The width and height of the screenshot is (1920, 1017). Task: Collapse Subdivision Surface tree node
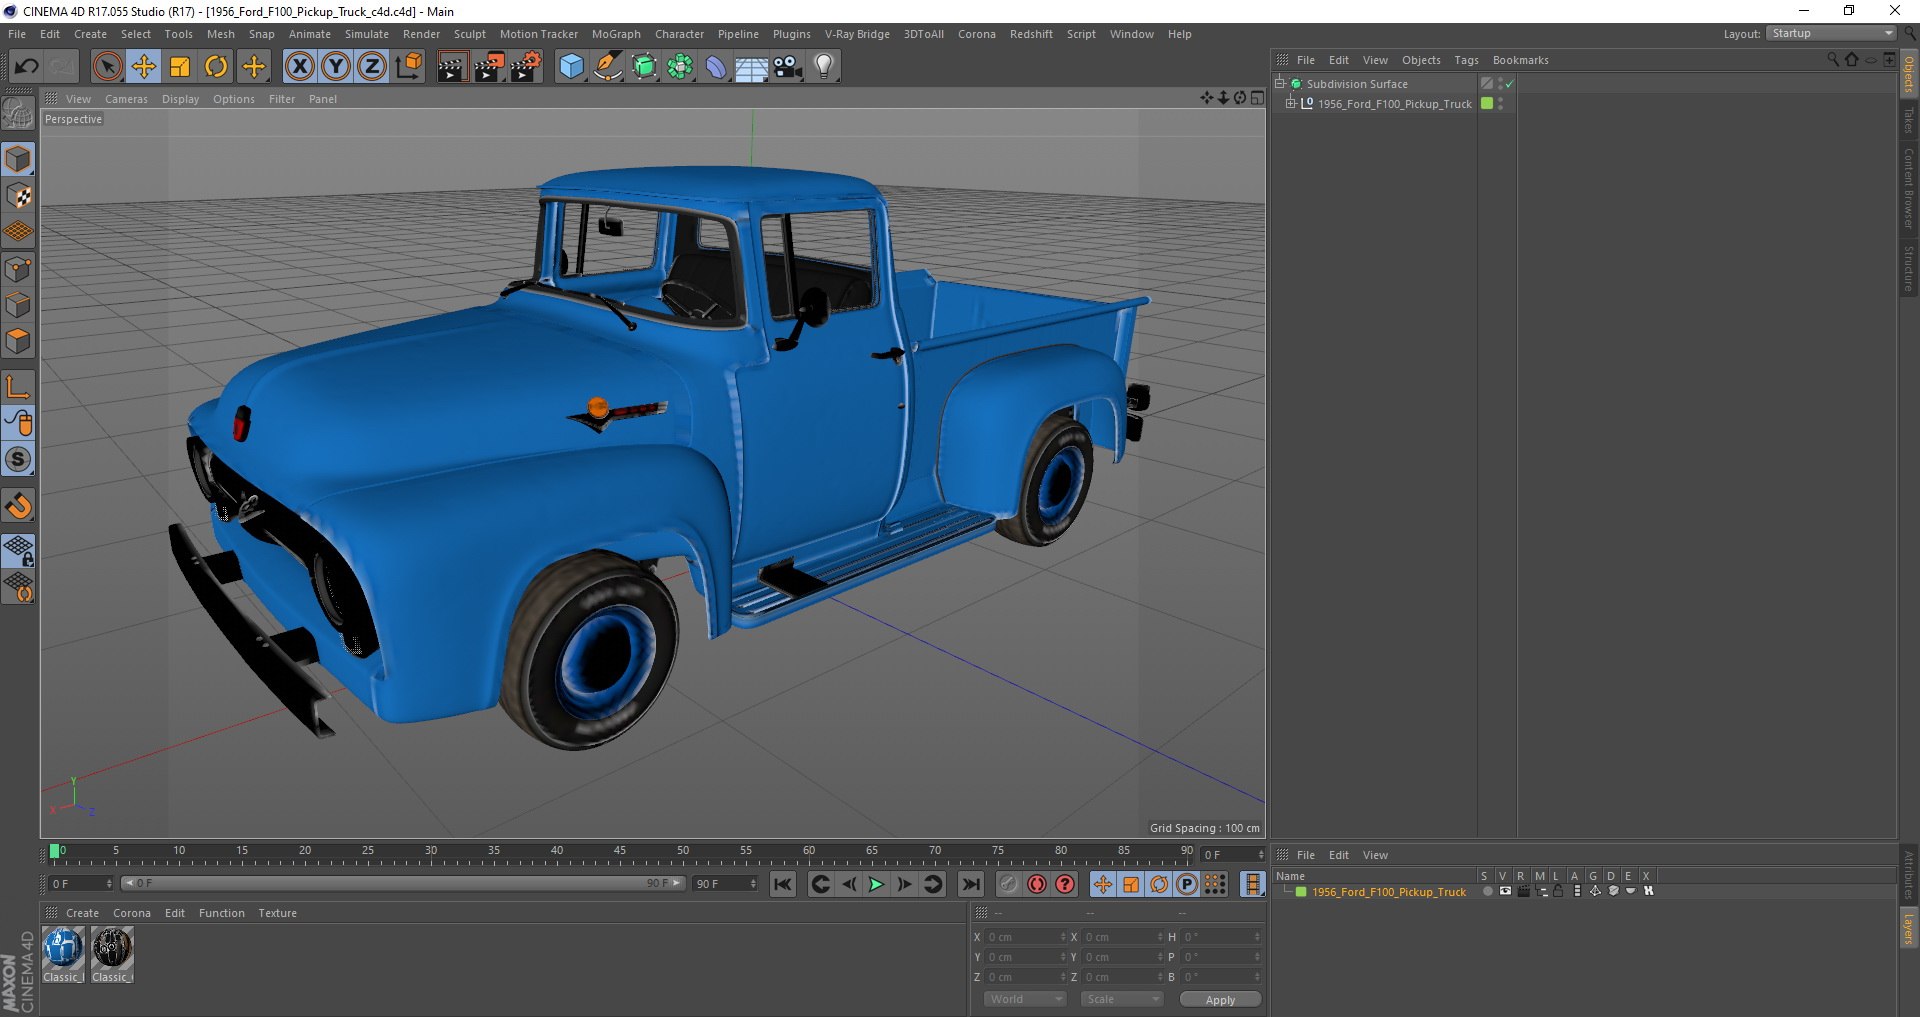tap(1279, 84)
